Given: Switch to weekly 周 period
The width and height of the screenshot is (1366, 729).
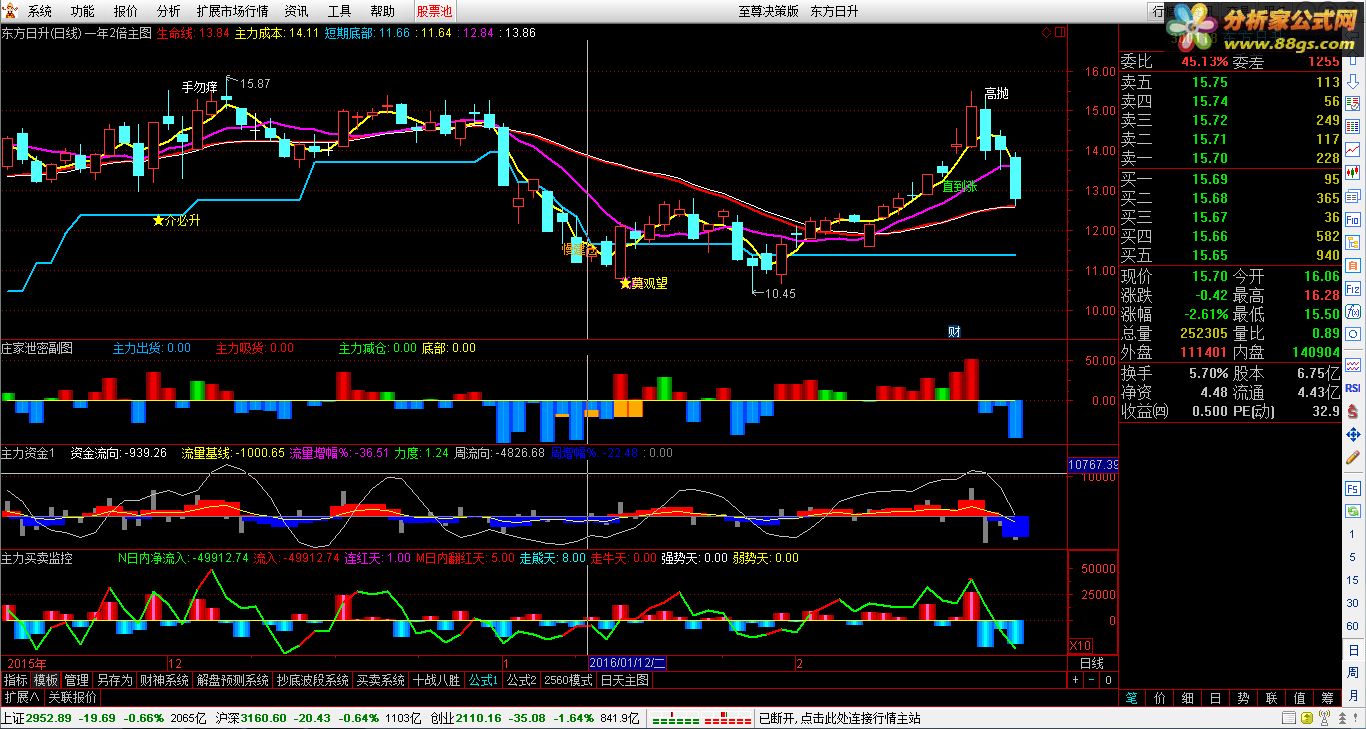Looking at the screenshot, I should (1353, 675).
